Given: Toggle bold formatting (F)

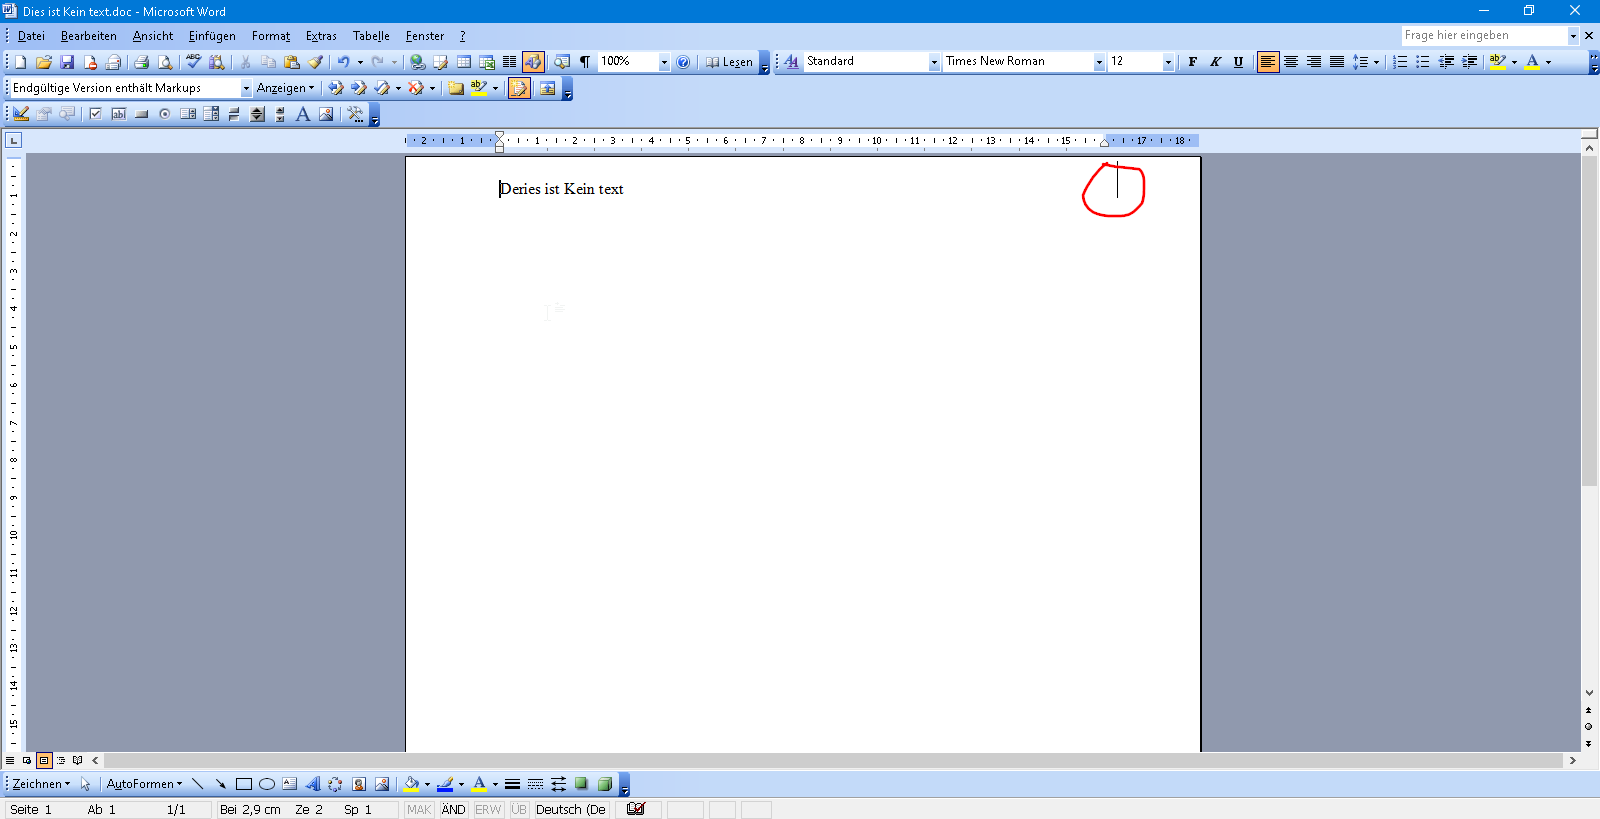Looking at the screenshot, I should (1192, 62).
